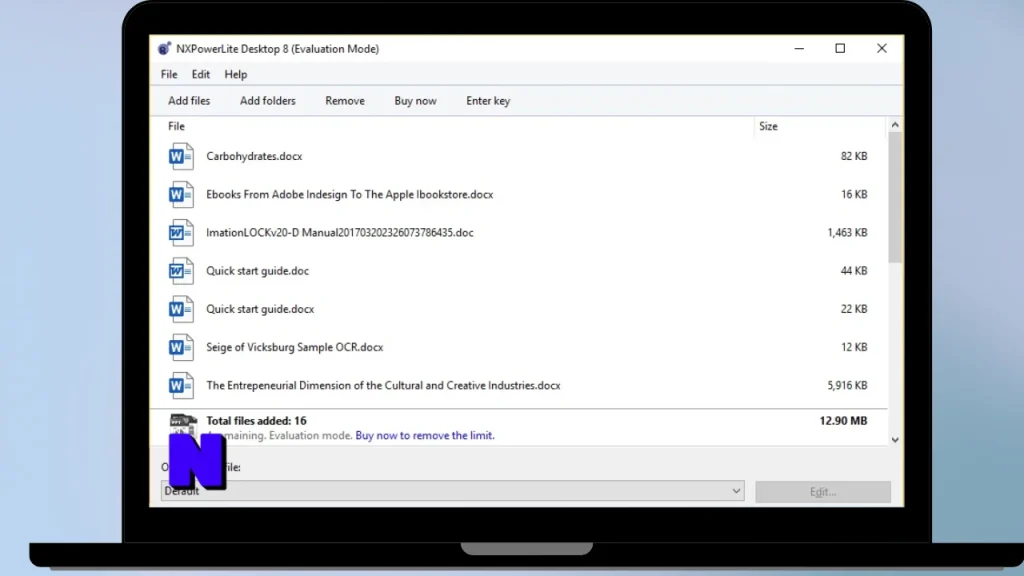Select the Carbohydrates.docx file name
This screenshot has width=1024, height=576.
pos(254,156)
